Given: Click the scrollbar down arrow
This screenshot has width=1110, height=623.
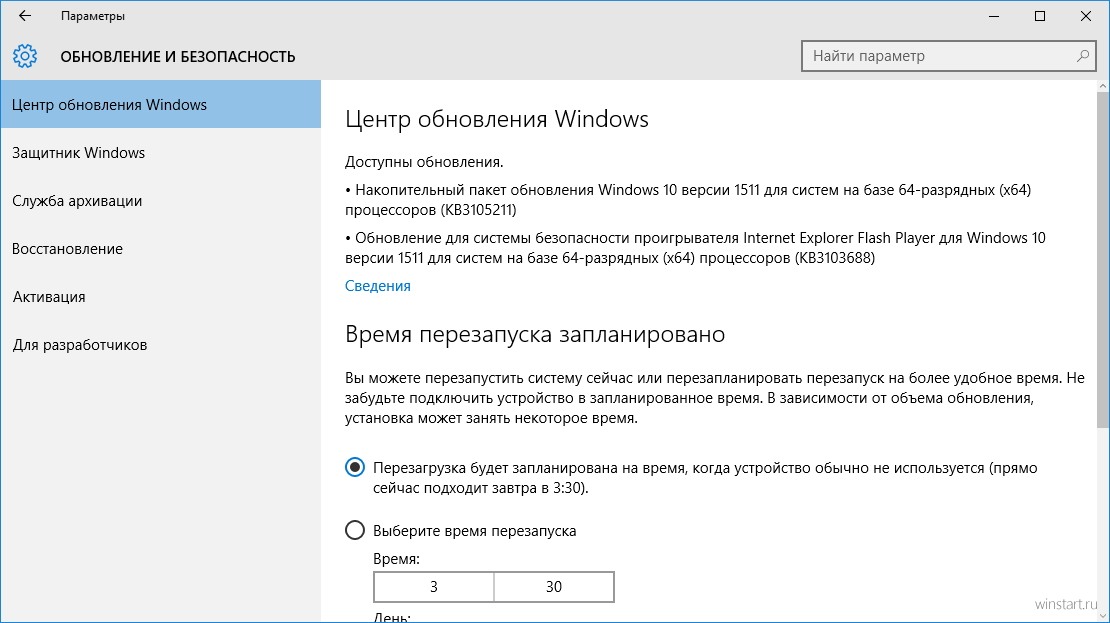Looking at the screenshot, I should 1103,616.
